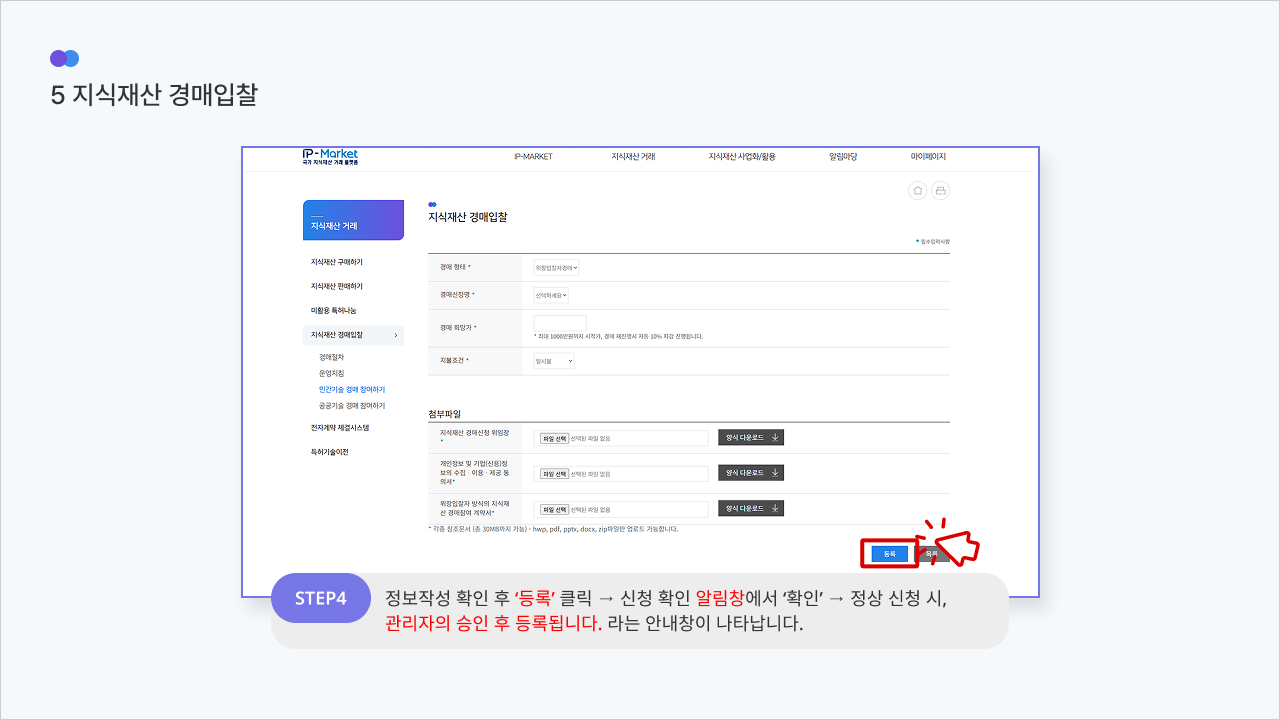Open the 경매신청명 dropdown

tap(551, 296)
